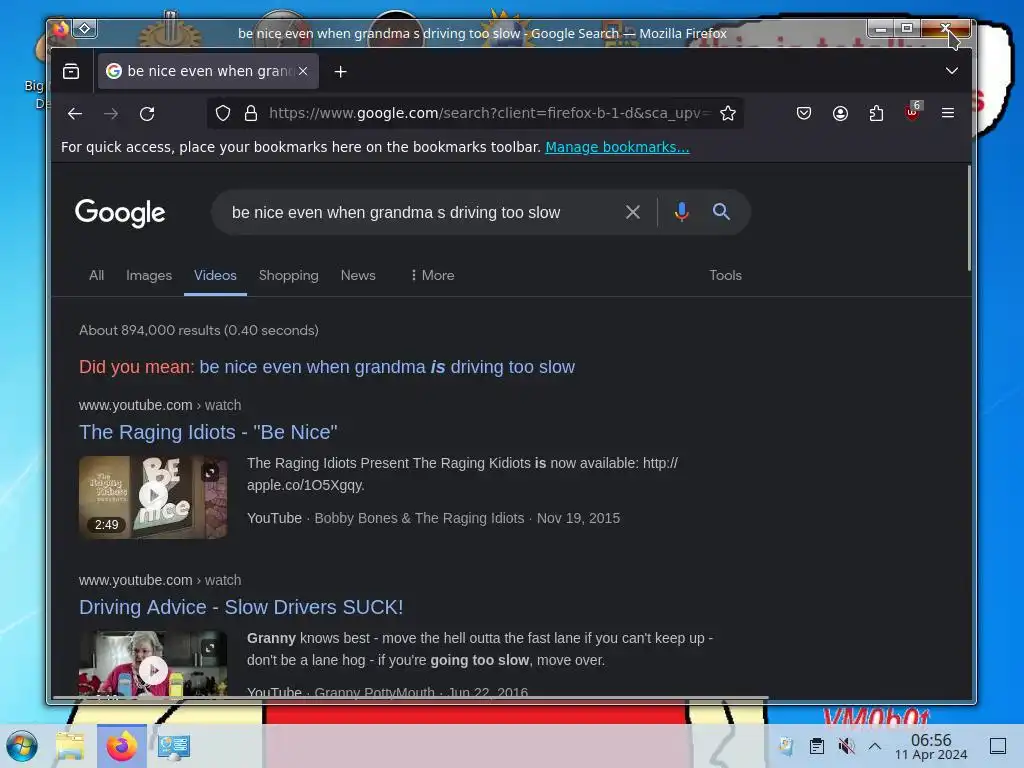Focus the Google search text field
The width and height of the screenshot is (1024, 768).
[x=418, y=212]
